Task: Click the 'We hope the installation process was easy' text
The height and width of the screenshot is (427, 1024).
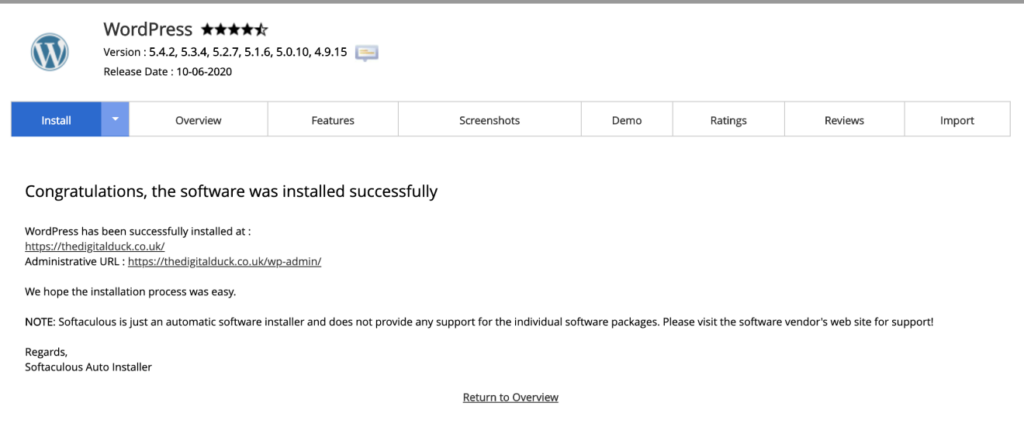Action: [131, 292]
